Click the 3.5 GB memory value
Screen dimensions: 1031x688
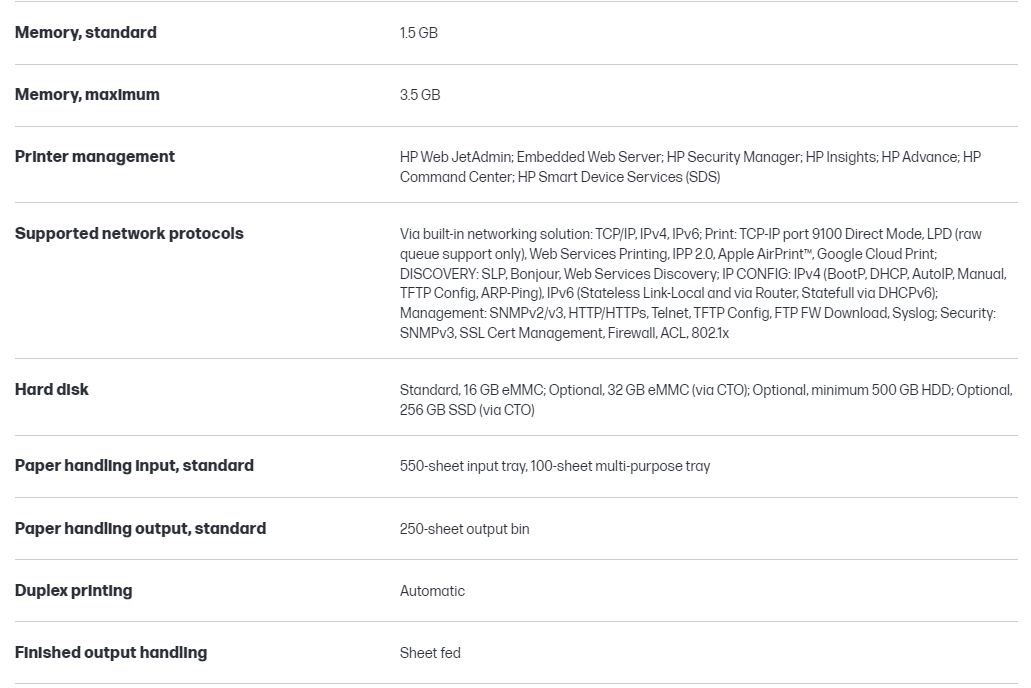420,95
